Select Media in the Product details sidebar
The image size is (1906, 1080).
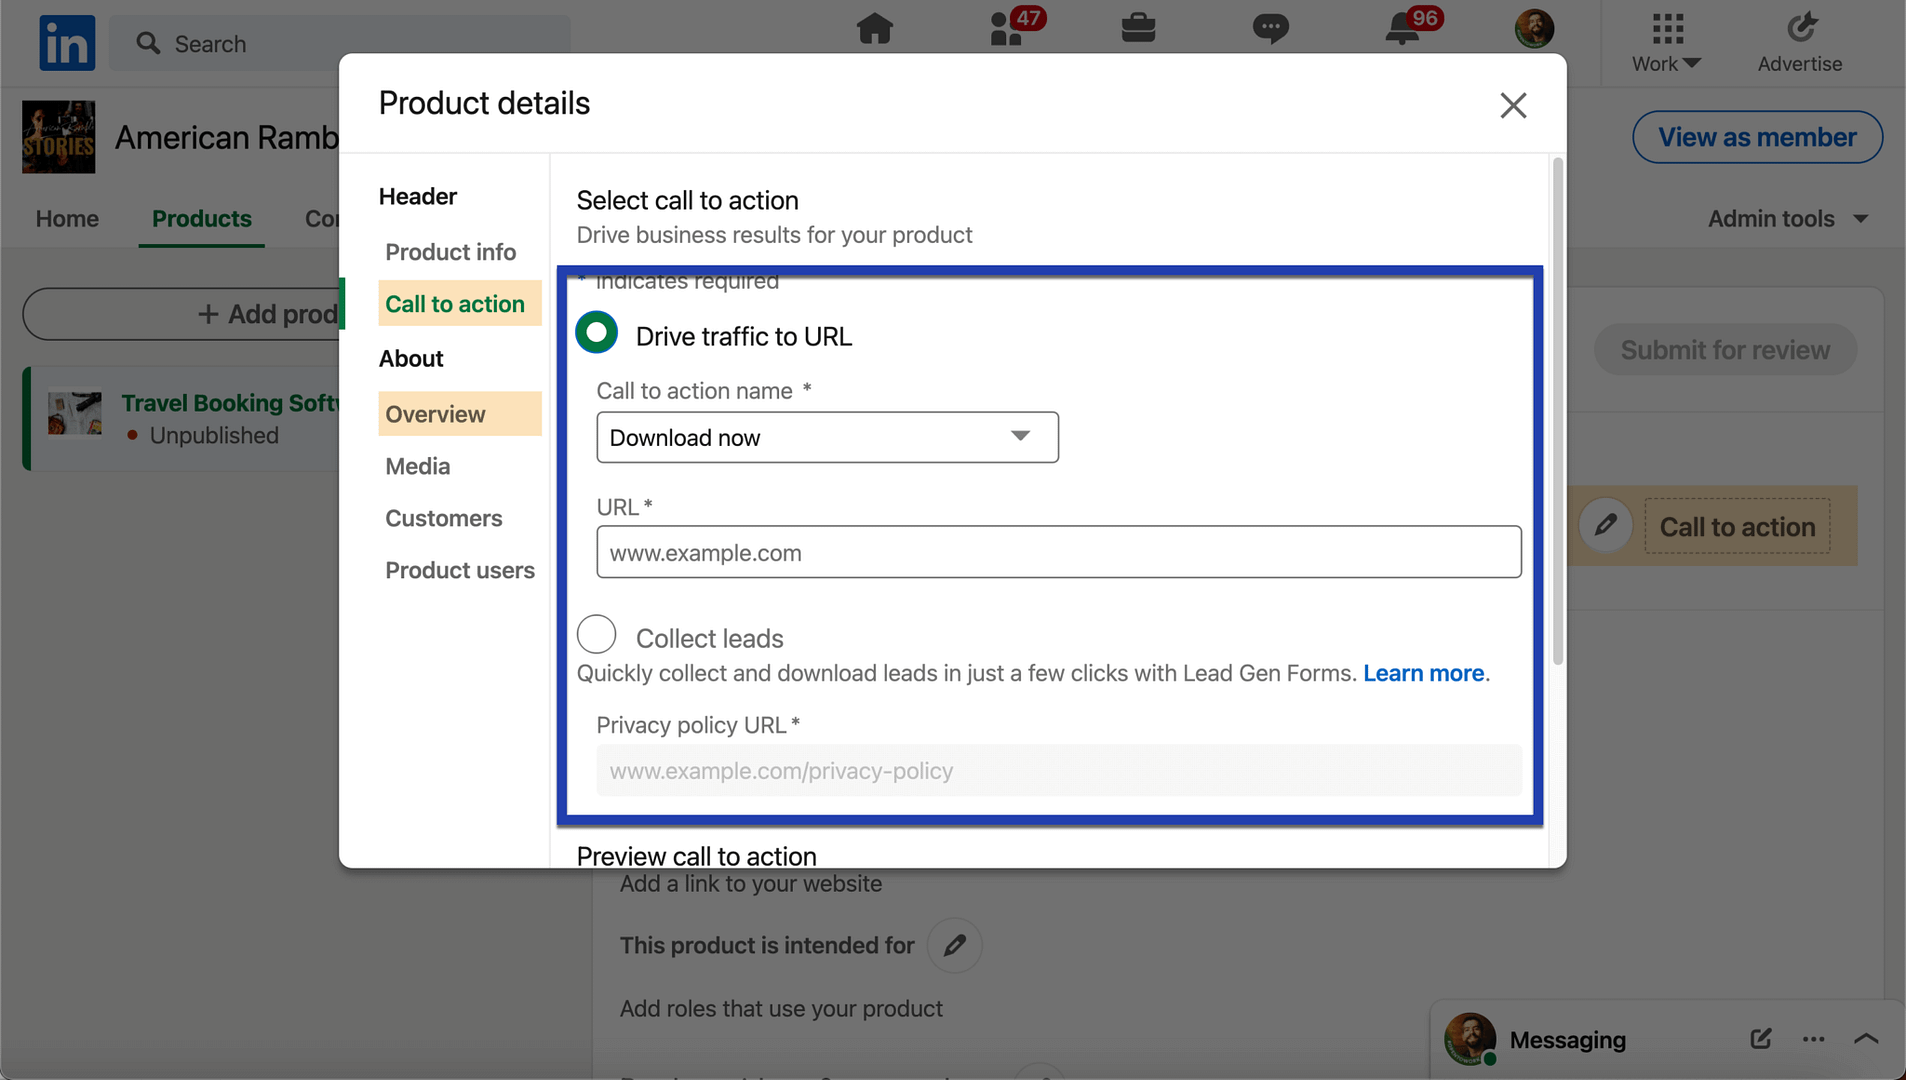click(417, 466)
